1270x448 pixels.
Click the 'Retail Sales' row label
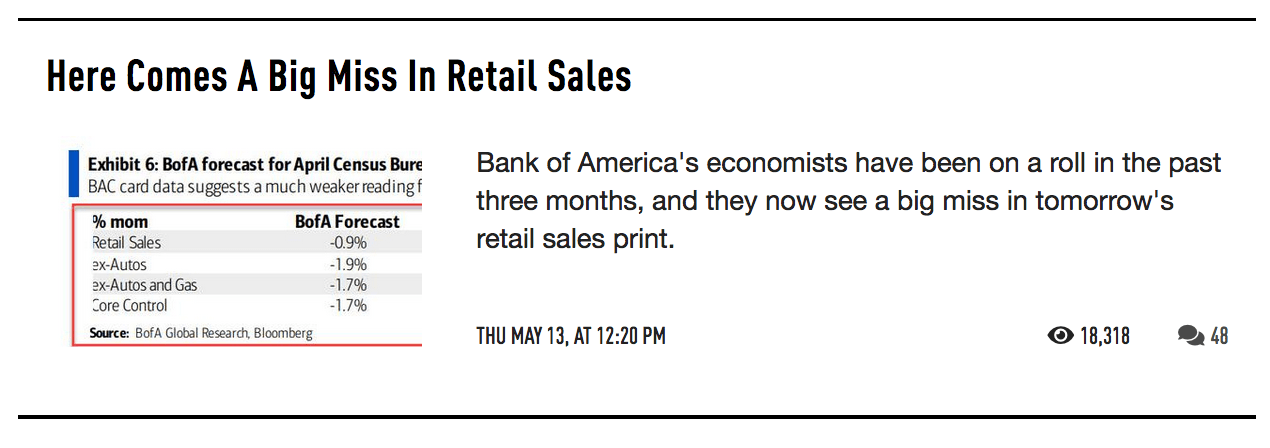tap(126, 243)
